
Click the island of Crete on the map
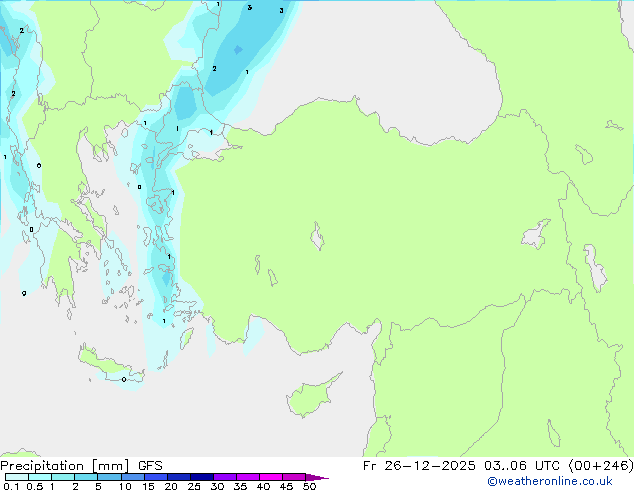coord(107,364)
